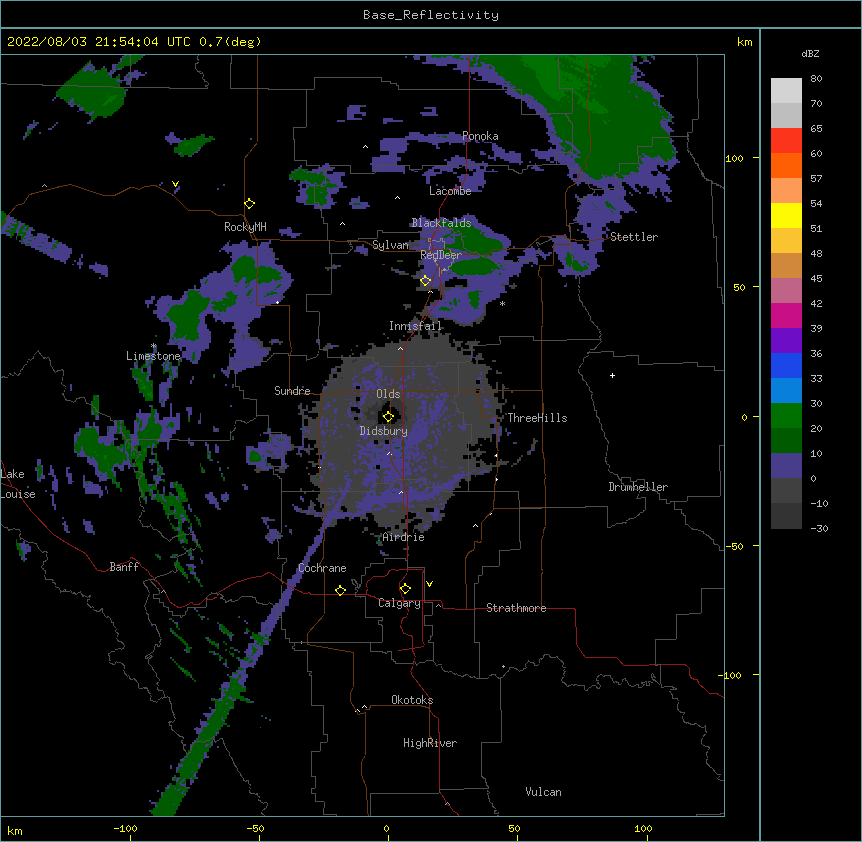Click the -100 tick on the bottom axis
862x842 pixels.
coord(125,829)
